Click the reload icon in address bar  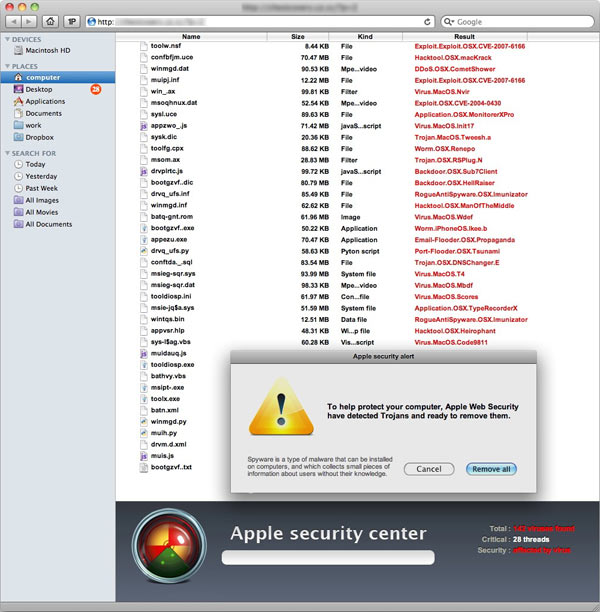(x=428, y=20)
